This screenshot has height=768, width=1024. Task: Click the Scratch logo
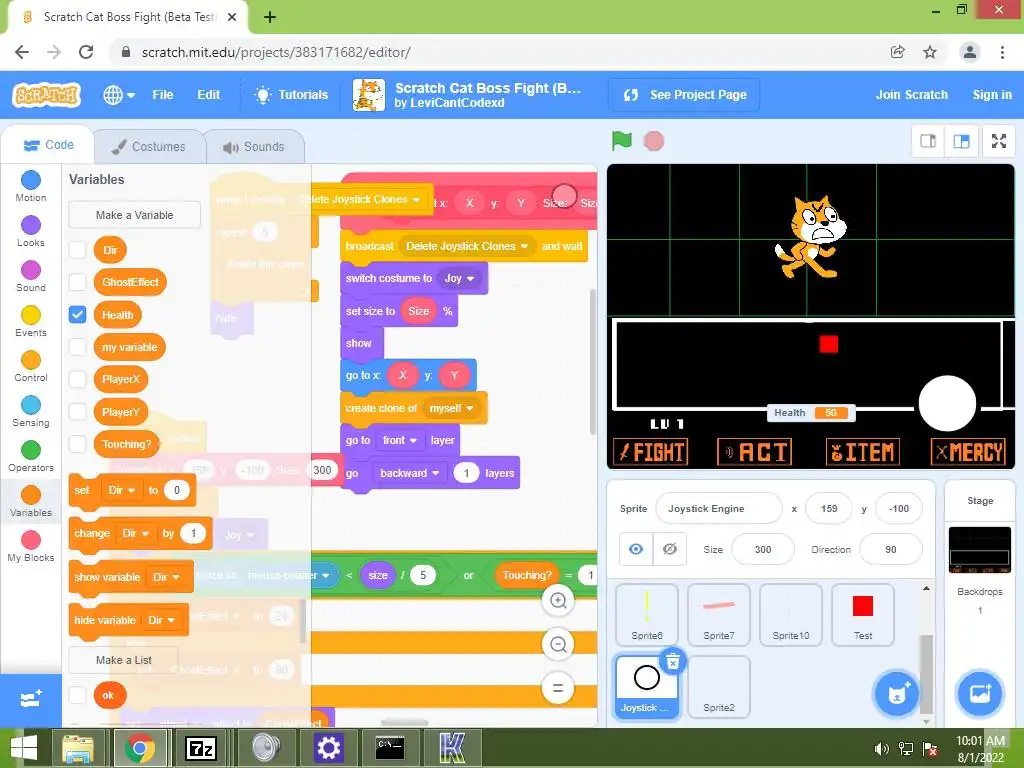coord(46,95)
